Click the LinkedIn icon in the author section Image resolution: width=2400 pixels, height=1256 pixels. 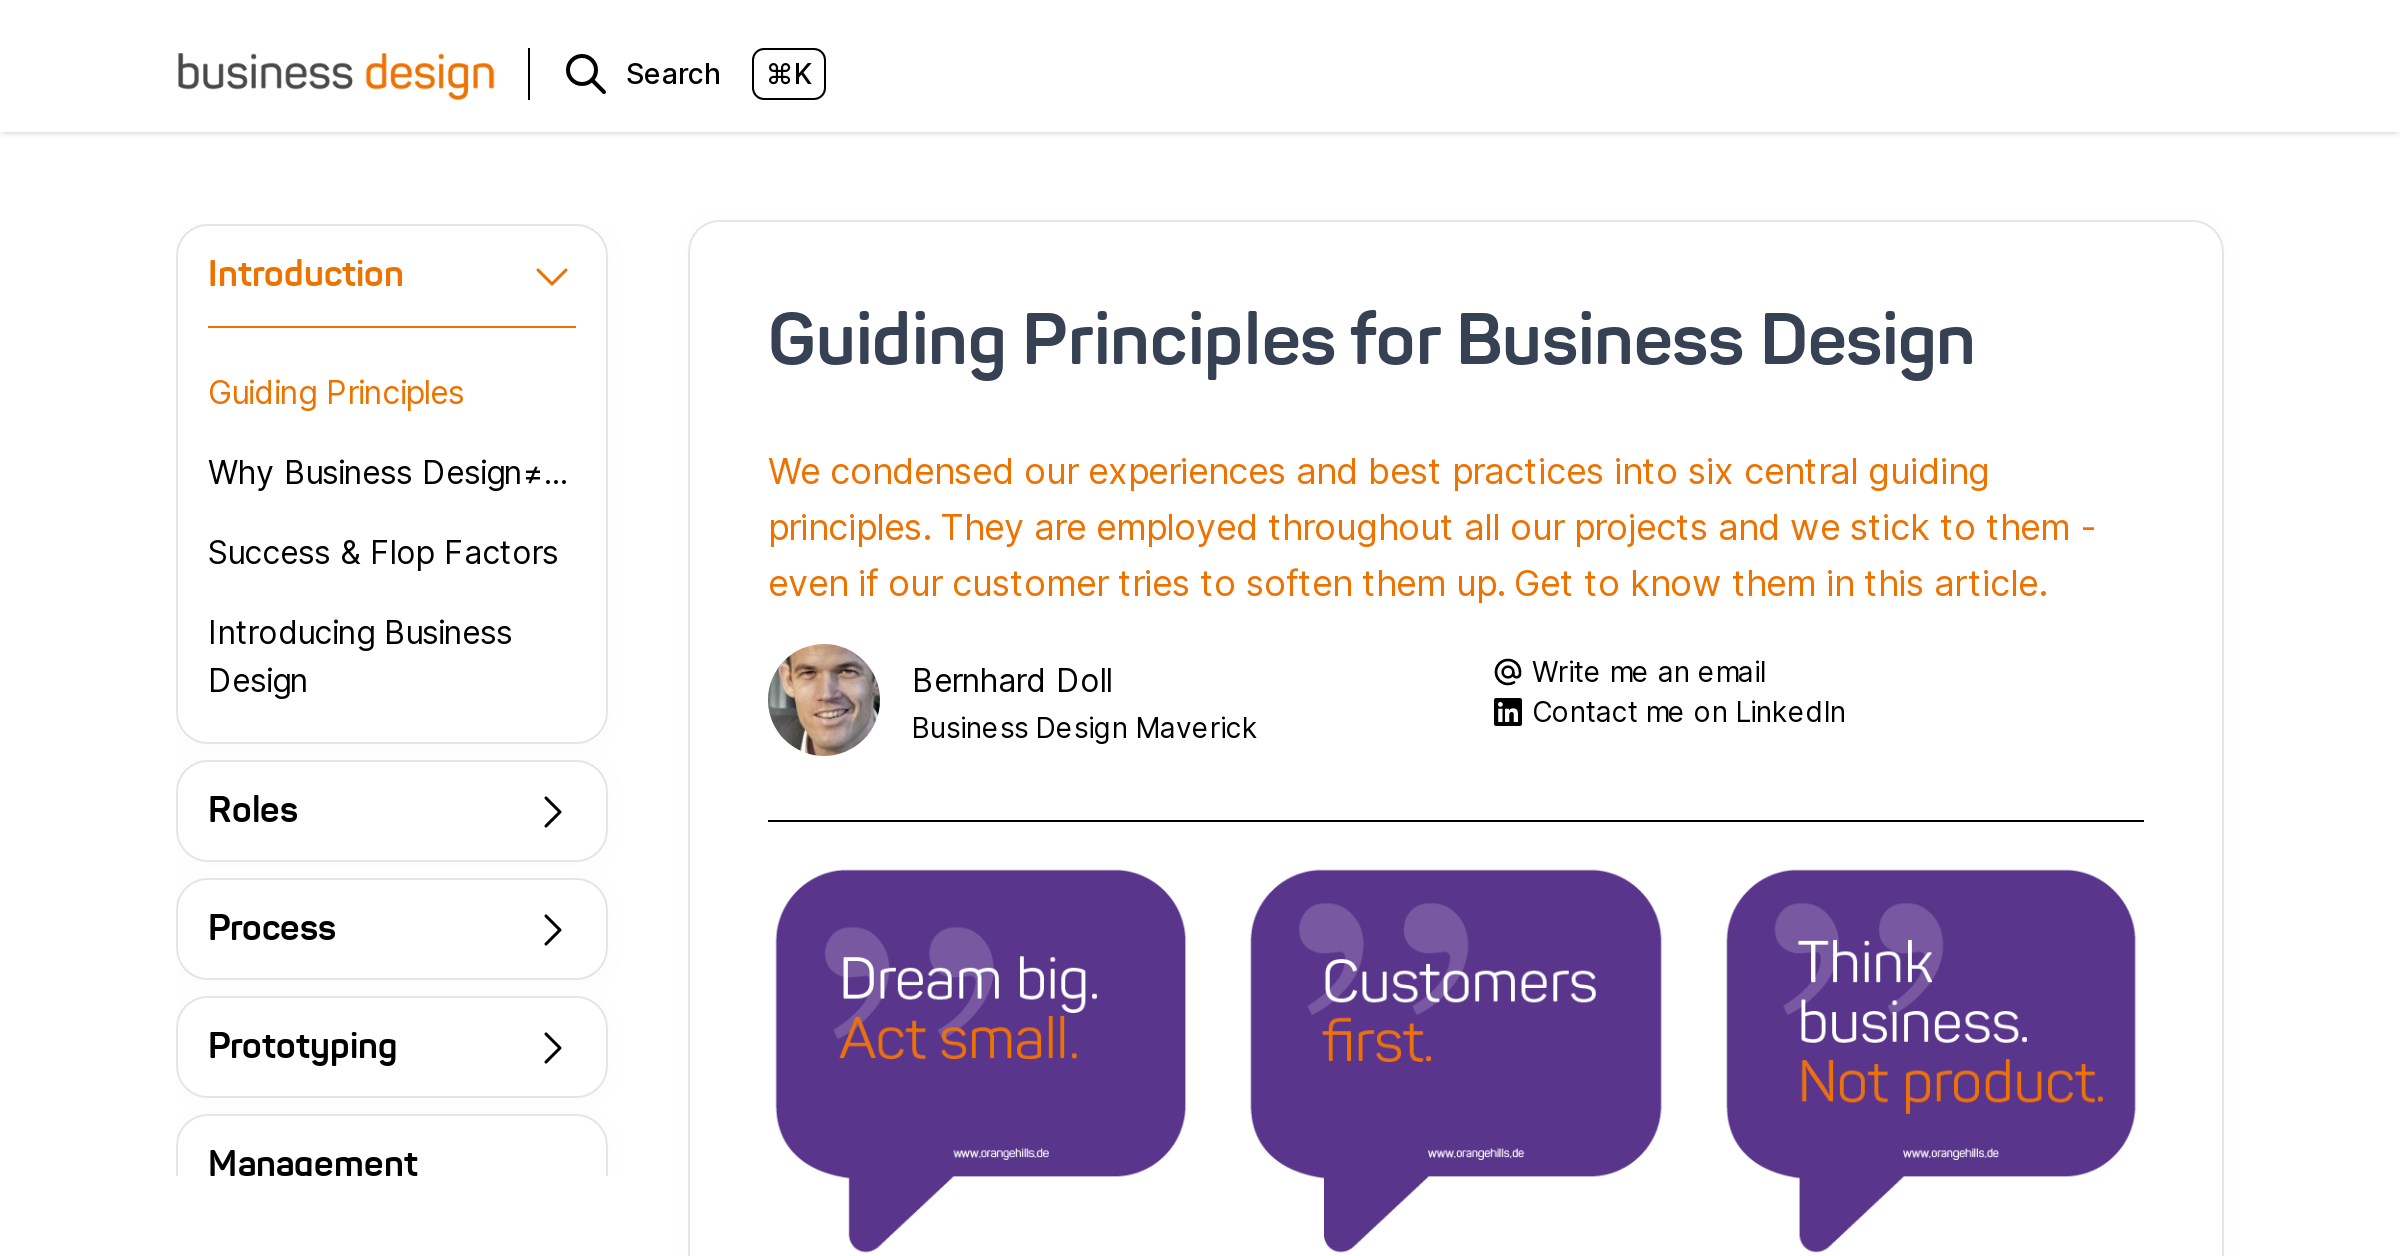pyautogui.click(x=1508, y=711)
